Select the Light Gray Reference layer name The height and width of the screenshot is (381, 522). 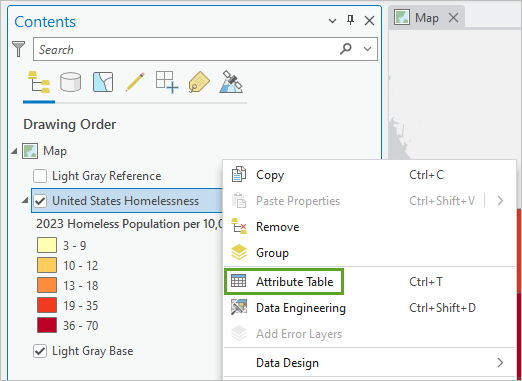tap(107, 176)
